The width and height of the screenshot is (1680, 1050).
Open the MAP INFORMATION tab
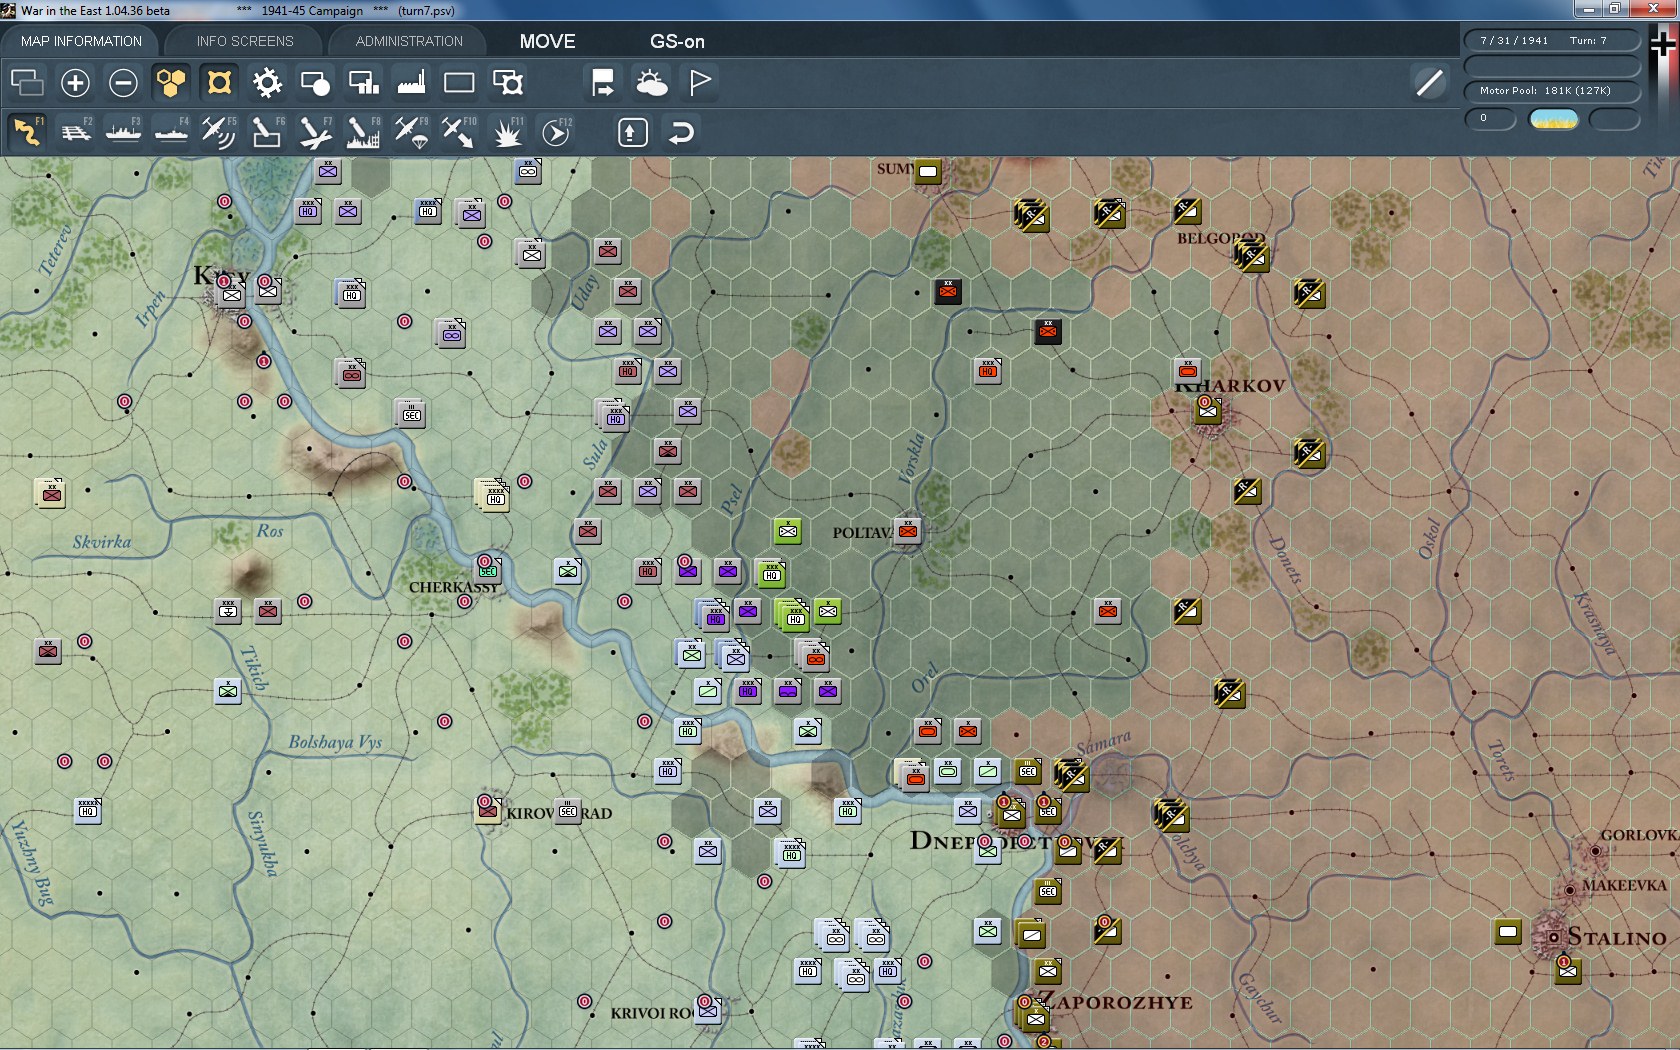tap(81, 41)
